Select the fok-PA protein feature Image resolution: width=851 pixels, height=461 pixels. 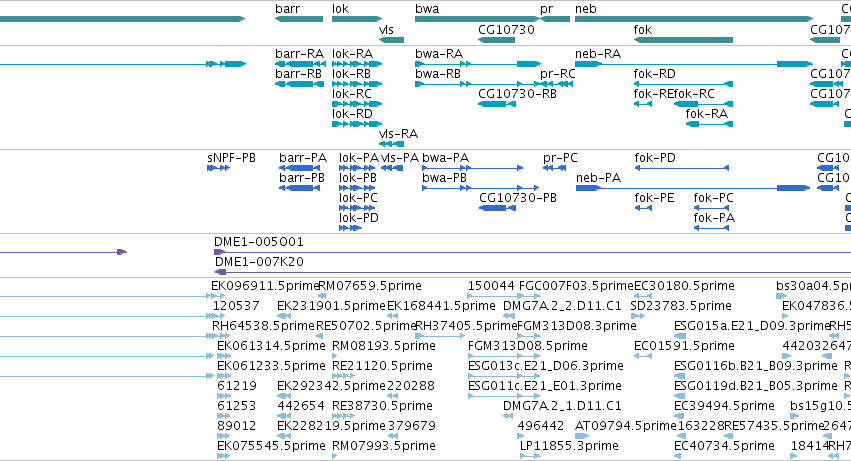coord(712,228)
